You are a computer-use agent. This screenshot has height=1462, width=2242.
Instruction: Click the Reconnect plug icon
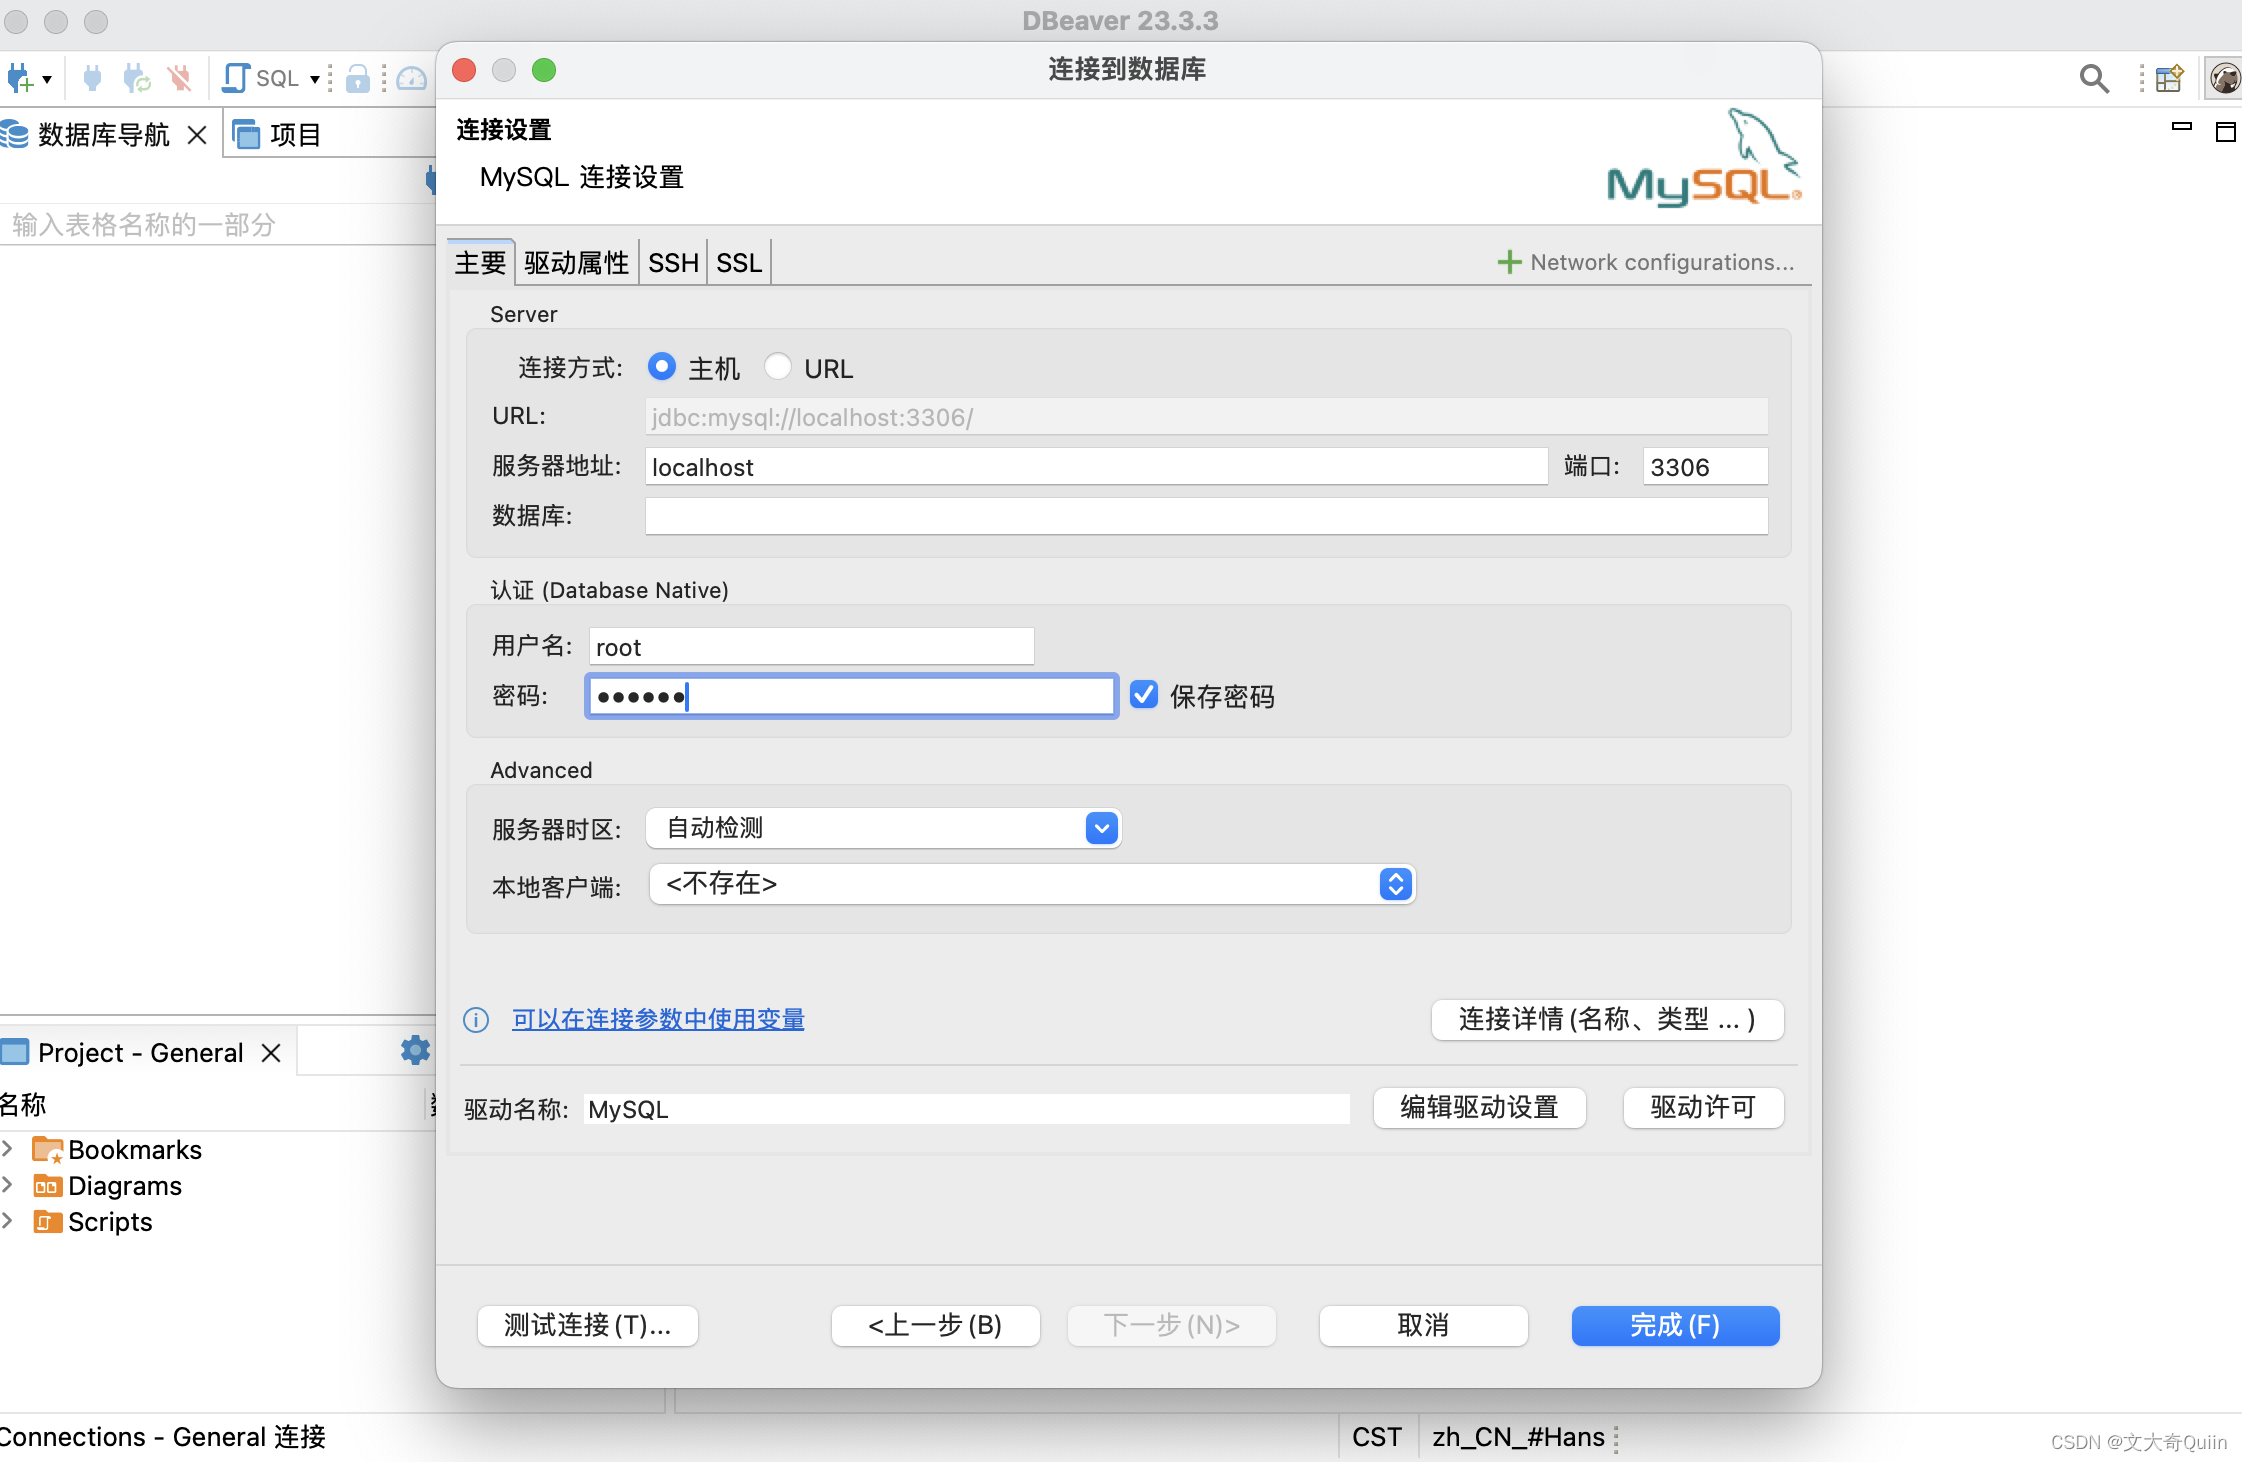137,78
